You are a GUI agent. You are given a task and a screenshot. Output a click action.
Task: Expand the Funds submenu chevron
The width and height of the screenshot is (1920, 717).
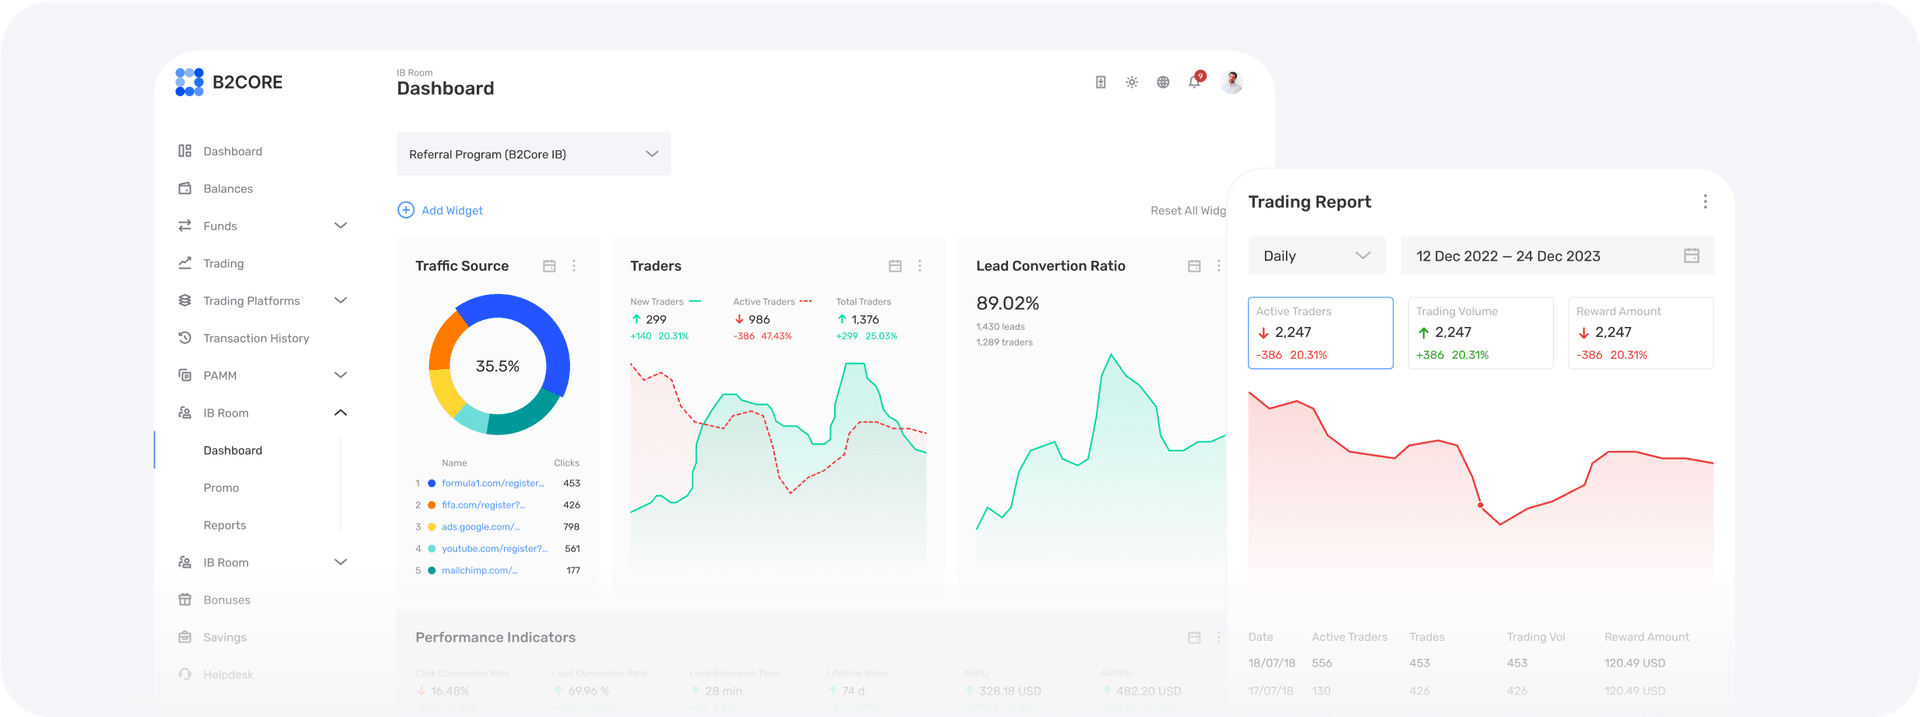pyautogui.click(x=340, y=226)
